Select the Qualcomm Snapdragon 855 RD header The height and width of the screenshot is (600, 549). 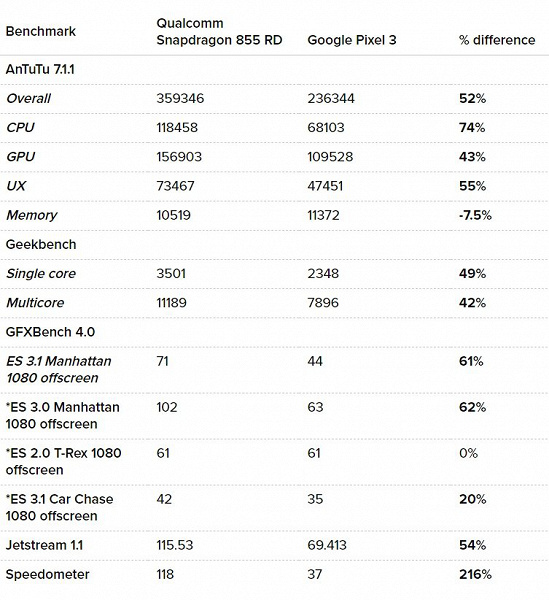[219, 31]
